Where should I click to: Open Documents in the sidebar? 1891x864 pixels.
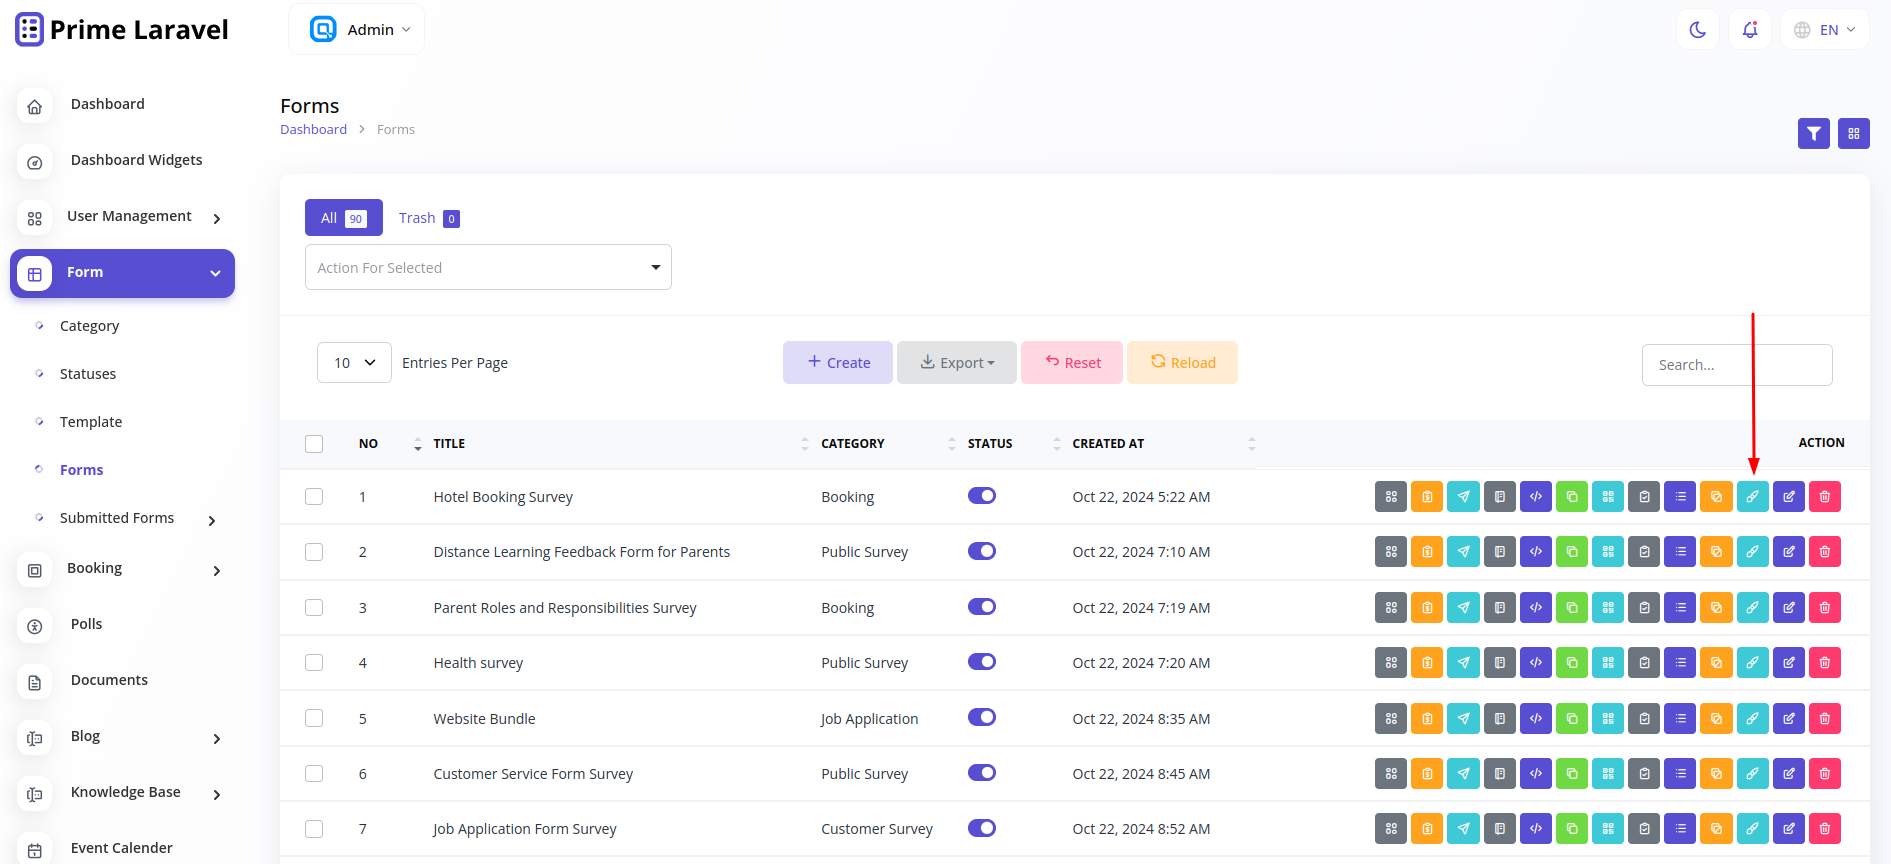pyautogui.click(x=122, y=681)
